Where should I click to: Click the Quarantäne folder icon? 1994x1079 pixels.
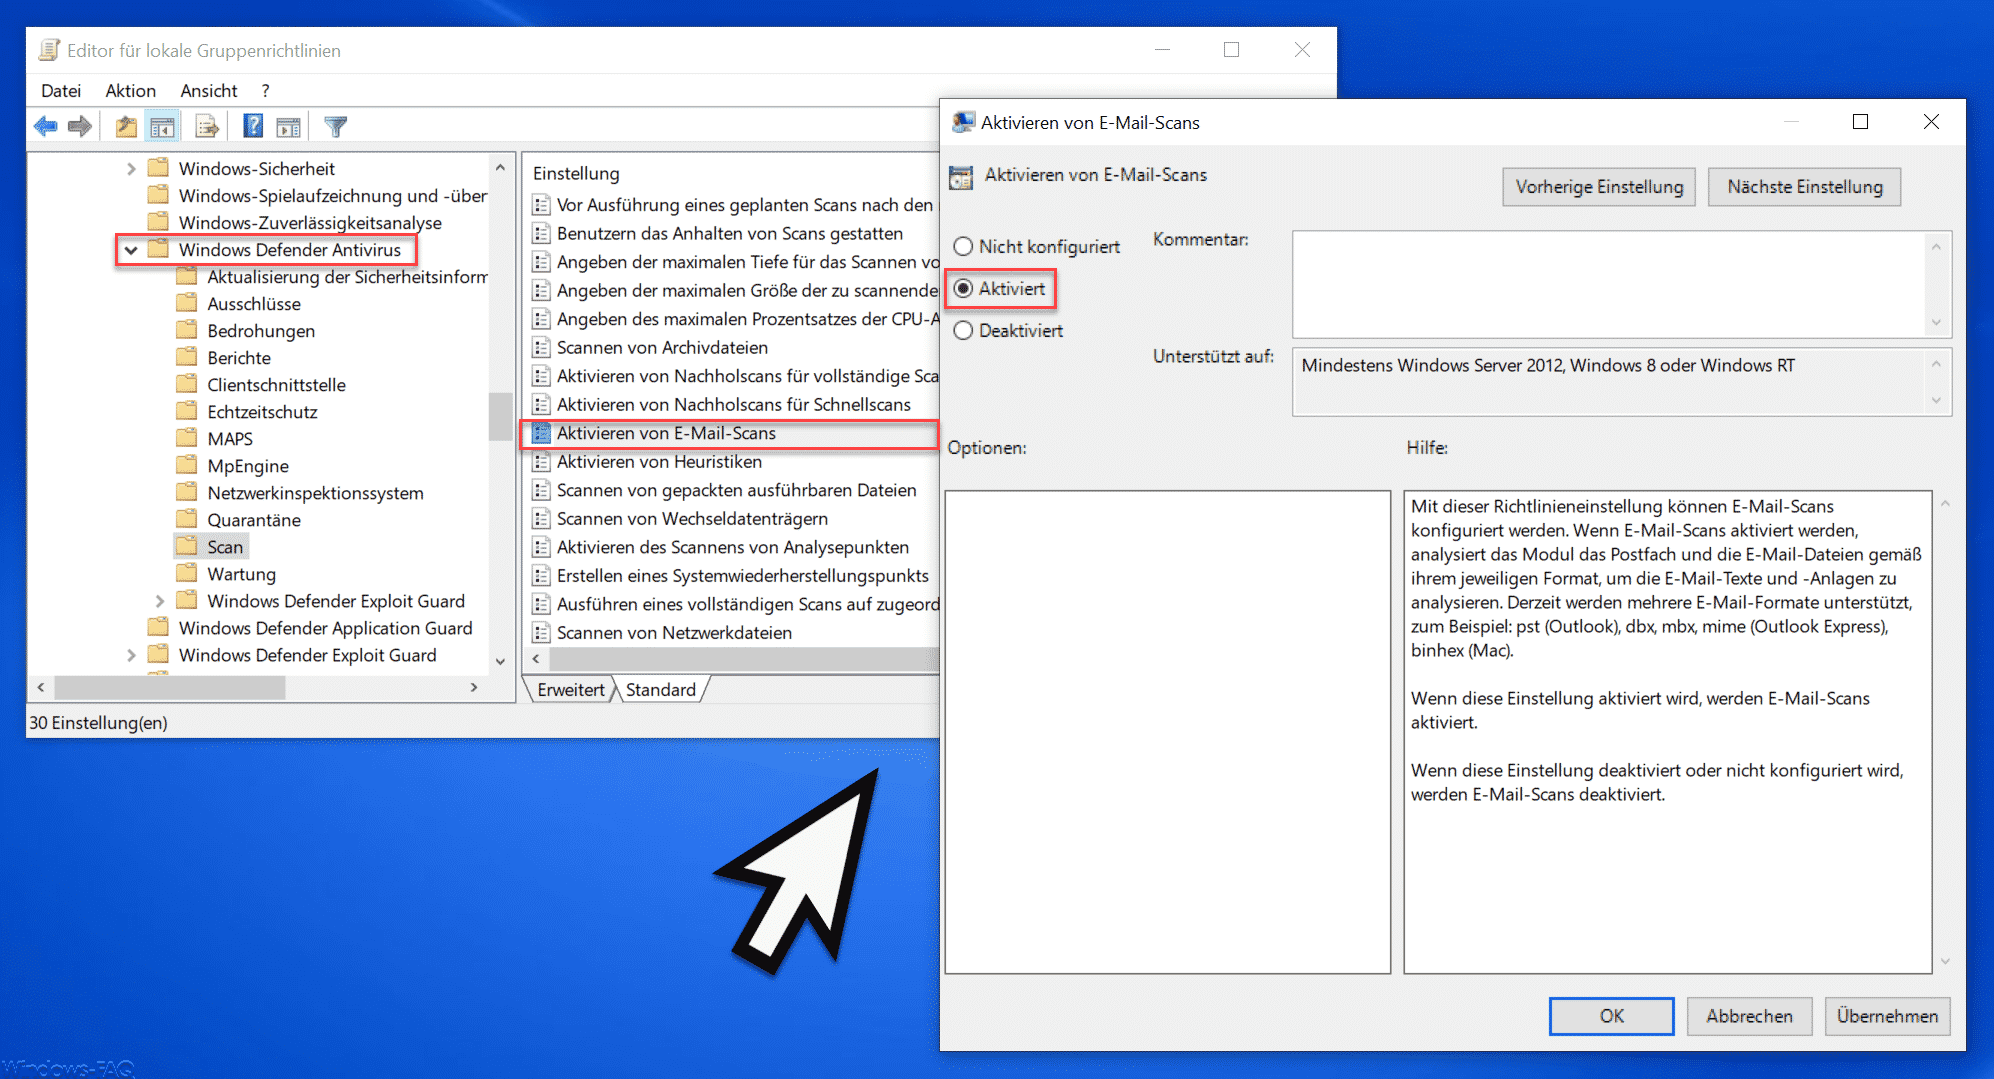[187, 519]
